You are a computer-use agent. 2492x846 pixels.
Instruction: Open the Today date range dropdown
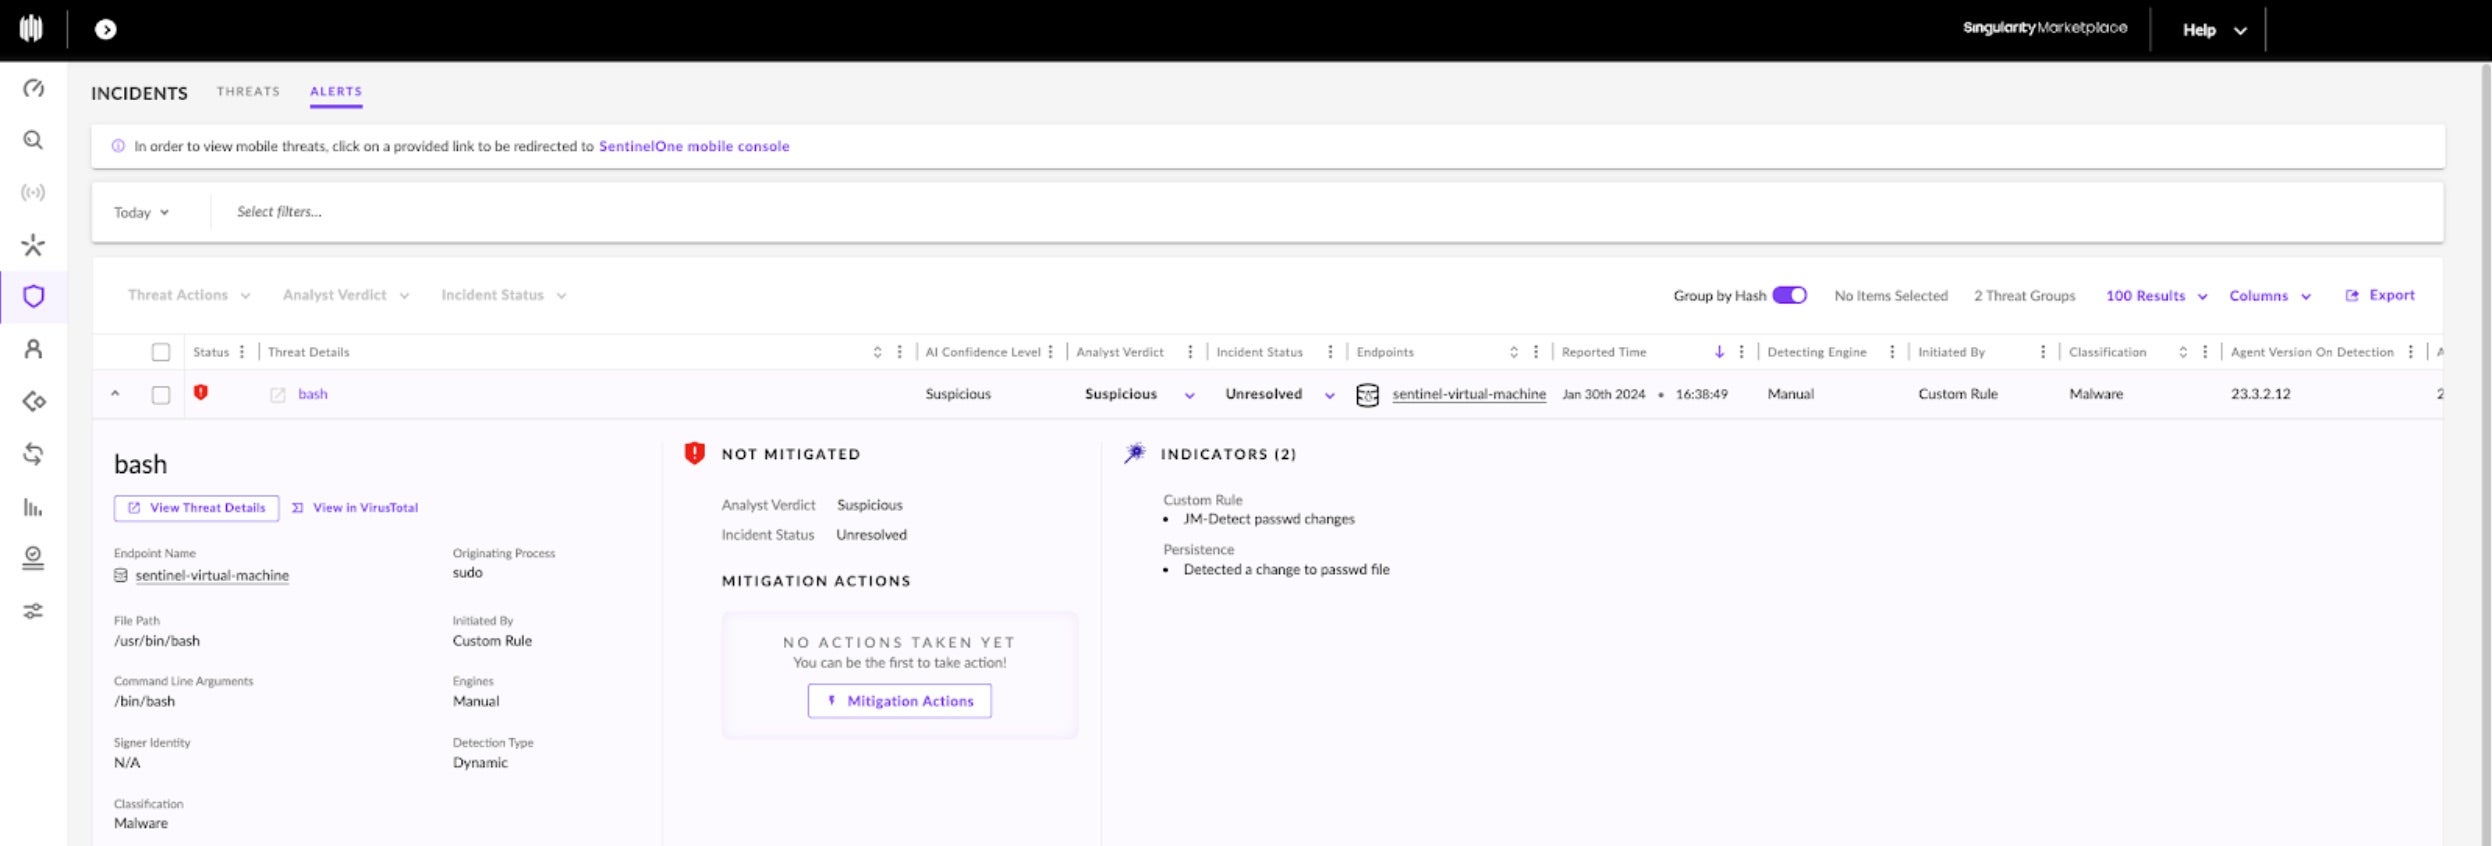tap(141, 212)
